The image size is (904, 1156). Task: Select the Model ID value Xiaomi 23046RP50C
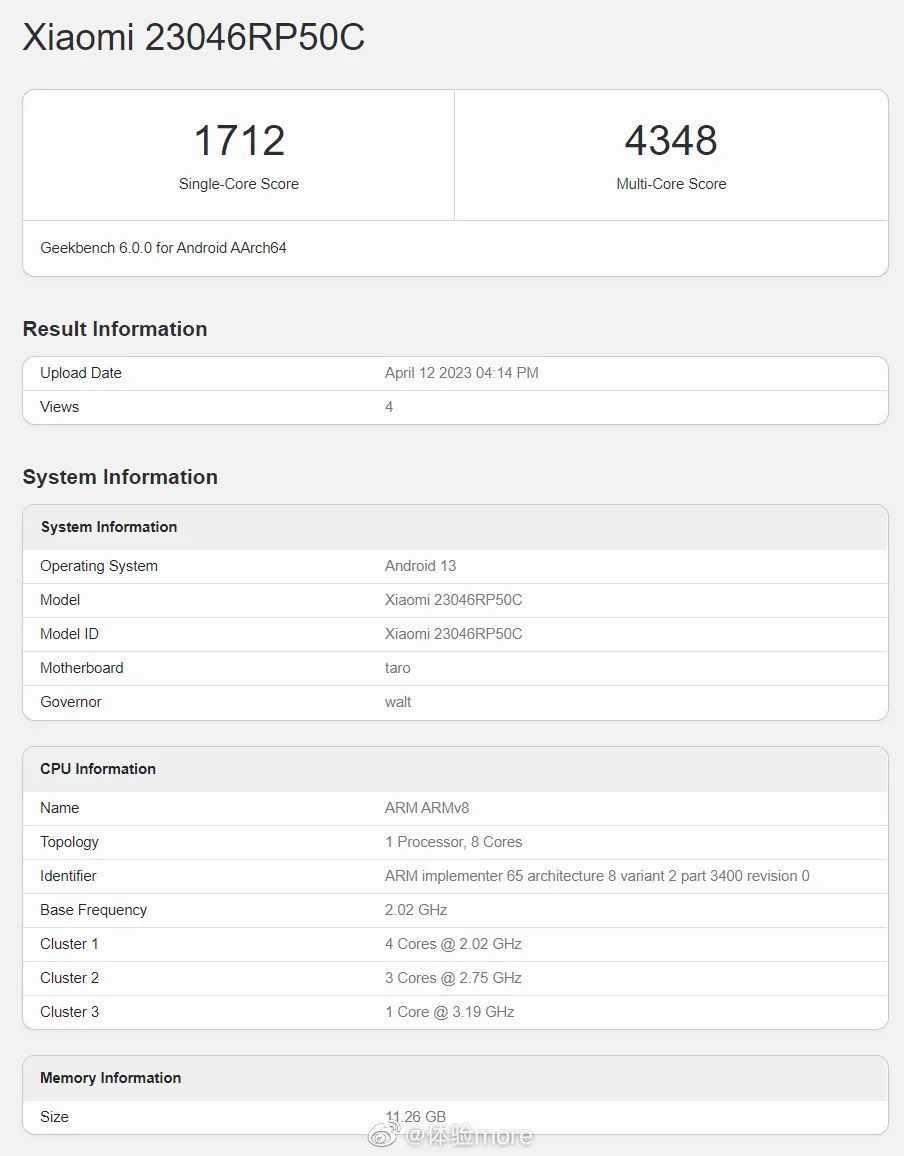(453, 634)
